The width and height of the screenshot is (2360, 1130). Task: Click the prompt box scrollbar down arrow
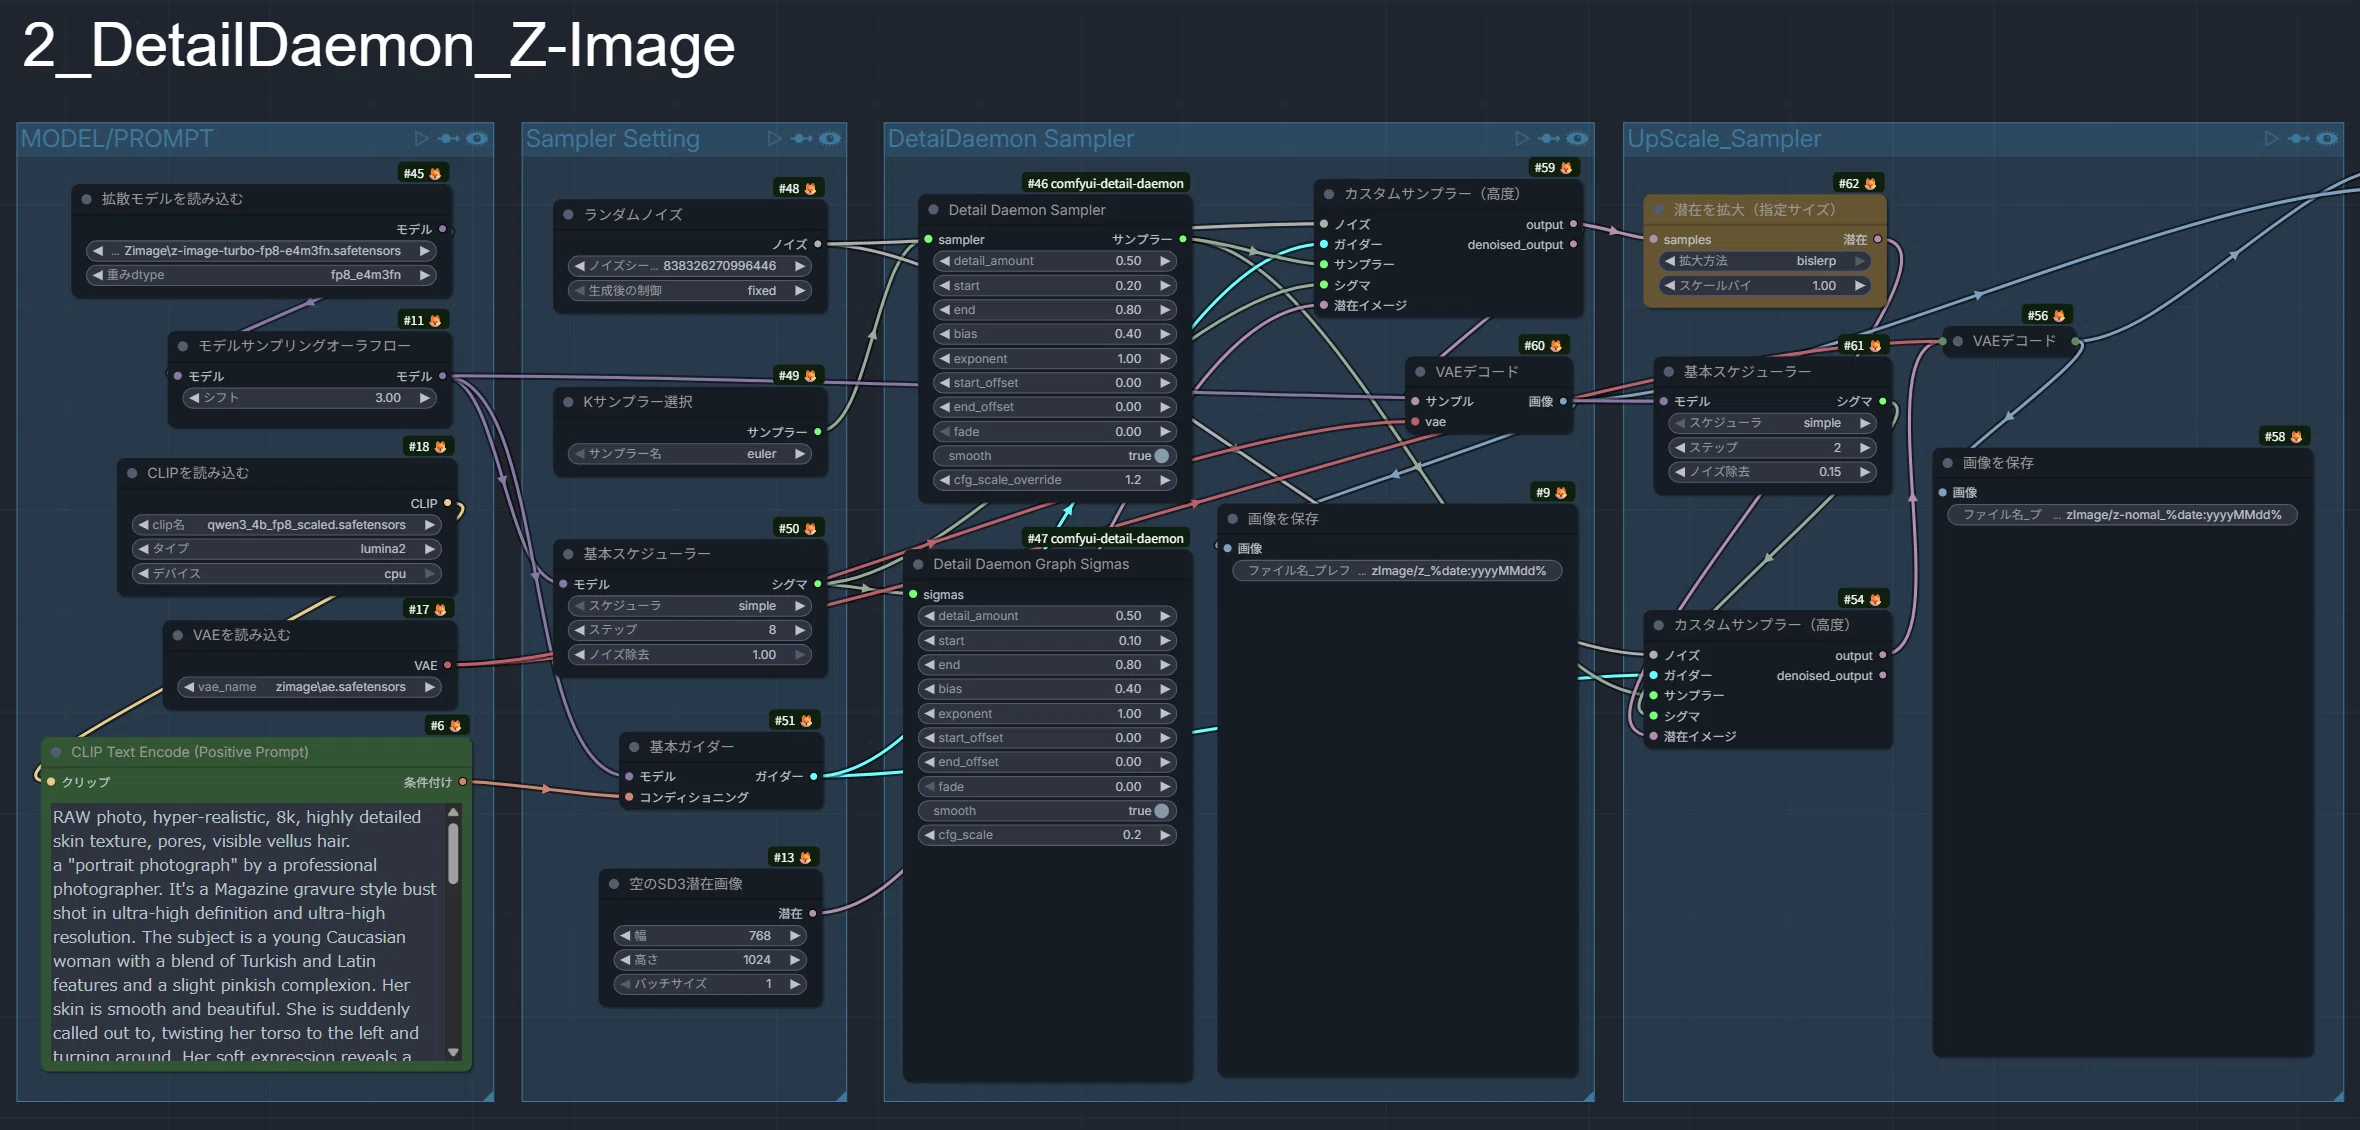point(453,1052)
